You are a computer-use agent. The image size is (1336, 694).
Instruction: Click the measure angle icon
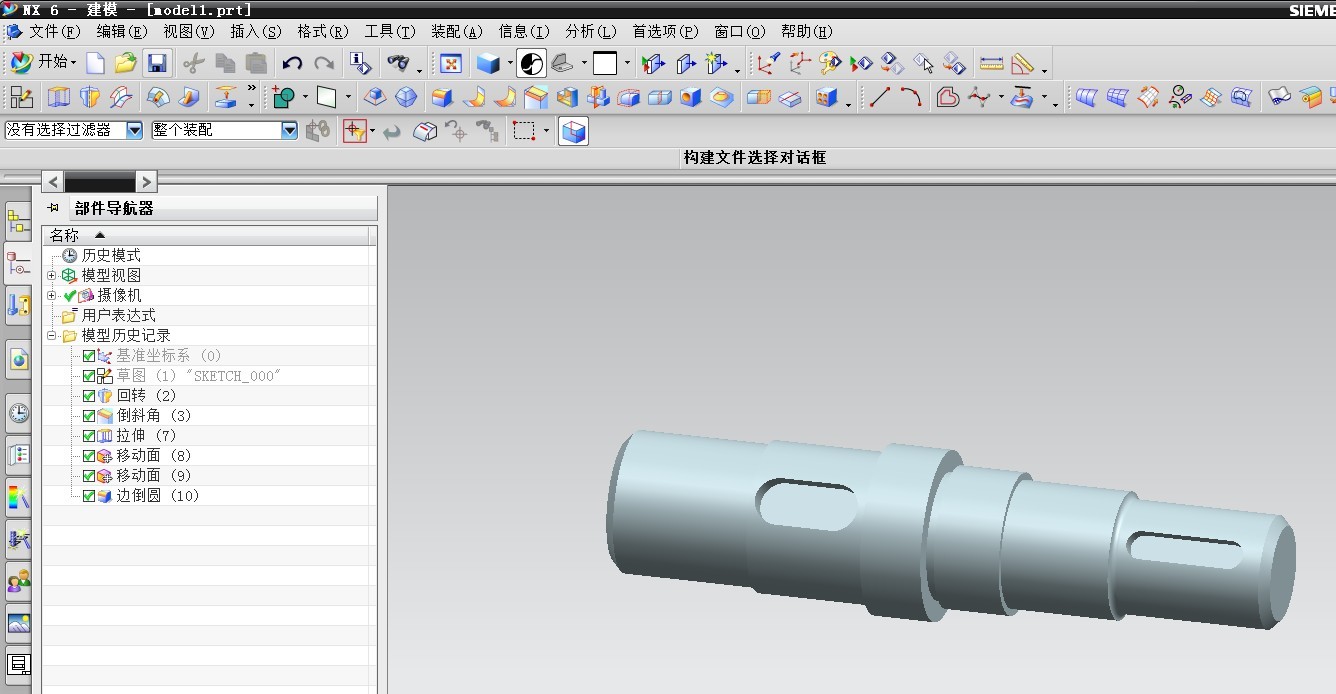pos(1022,64)
